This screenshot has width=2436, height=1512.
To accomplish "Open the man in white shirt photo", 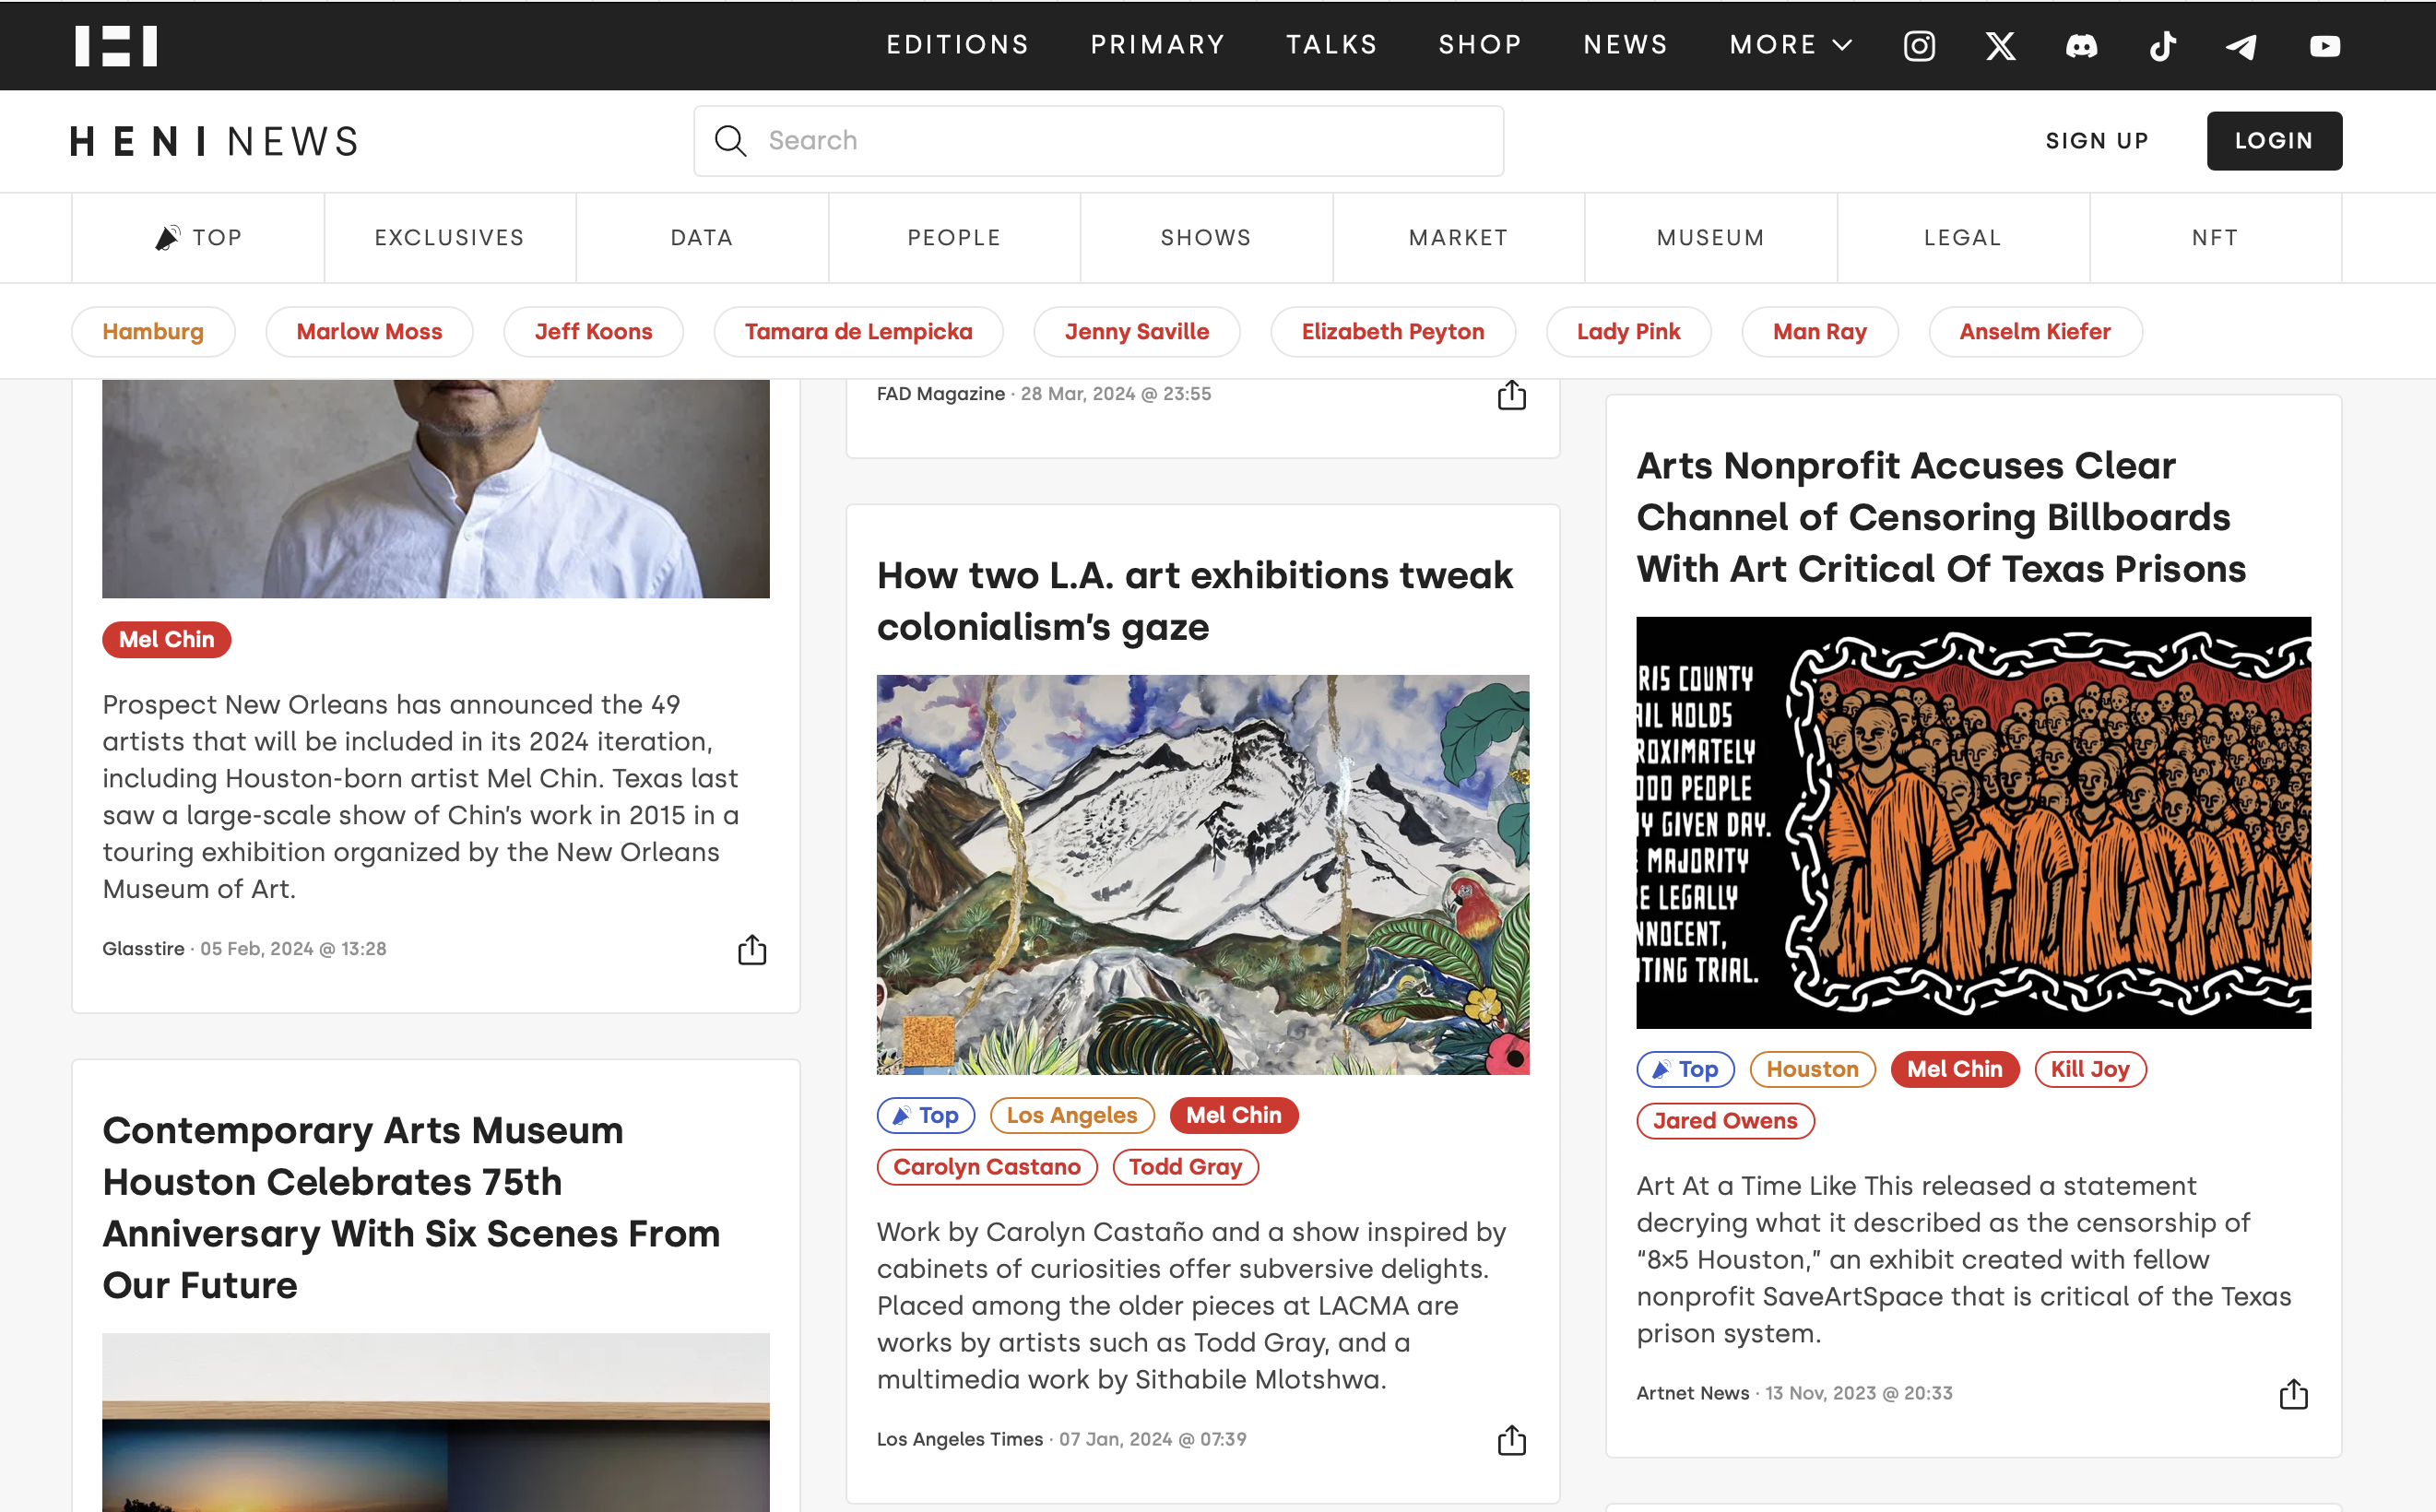I will (x=436, y=489).
